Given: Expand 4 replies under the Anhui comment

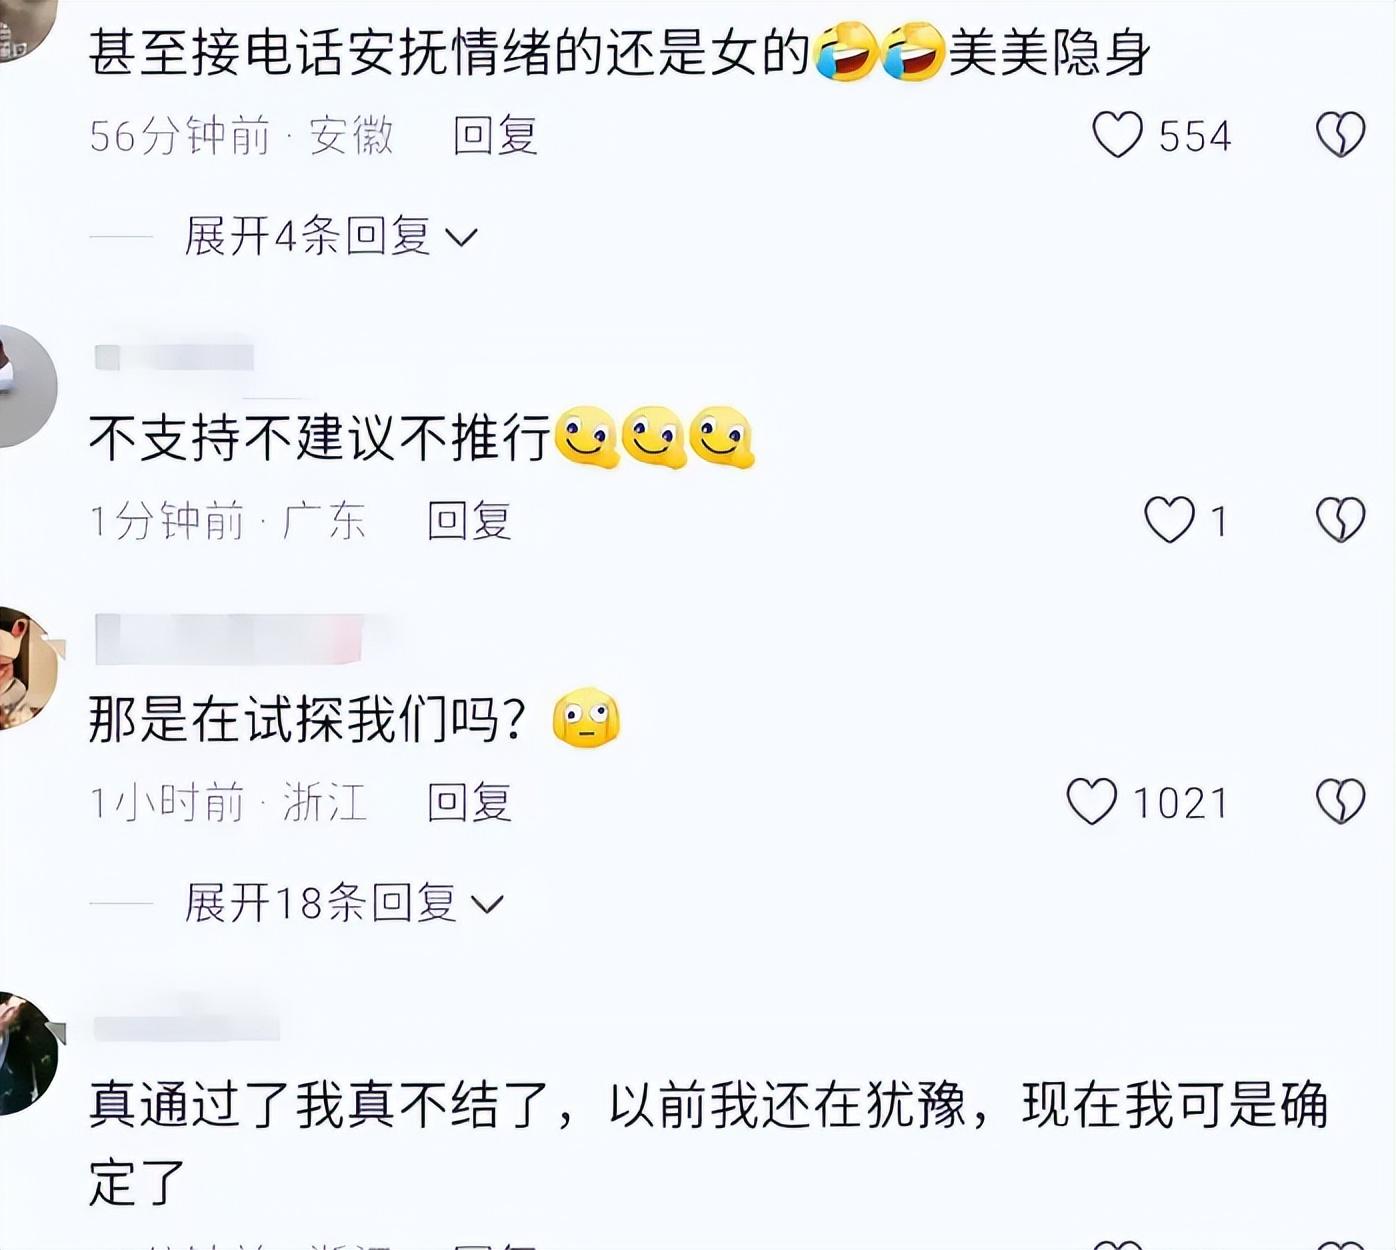Looking at the screenshot, I should [x=331, y=237].
